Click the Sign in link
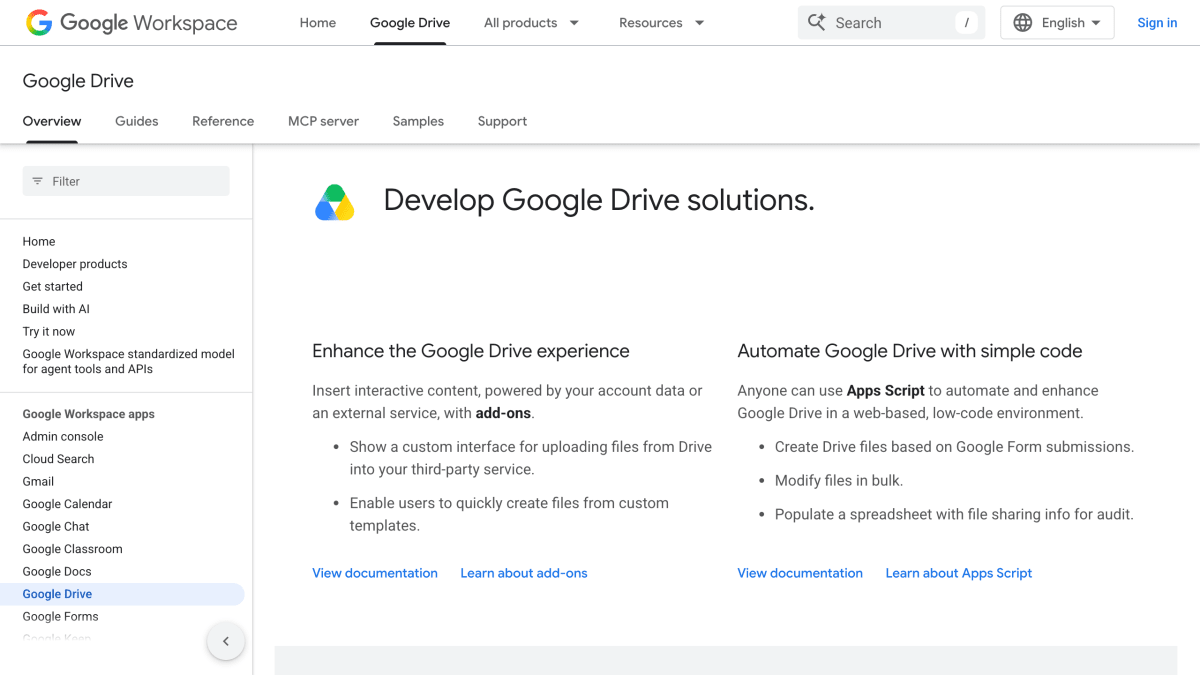1200x675 pixels. [1157, 22]
